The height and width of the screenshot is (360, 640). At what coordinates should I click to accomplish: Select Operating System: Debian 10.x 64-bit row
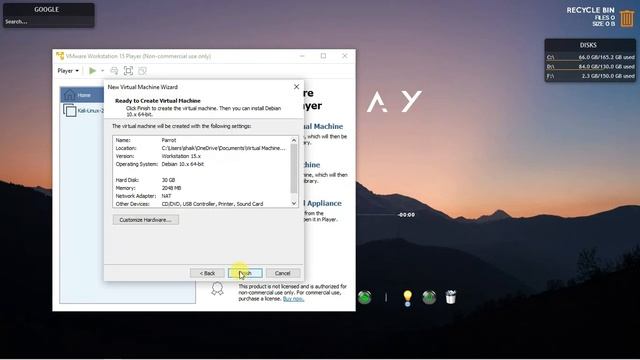(202, 164)
